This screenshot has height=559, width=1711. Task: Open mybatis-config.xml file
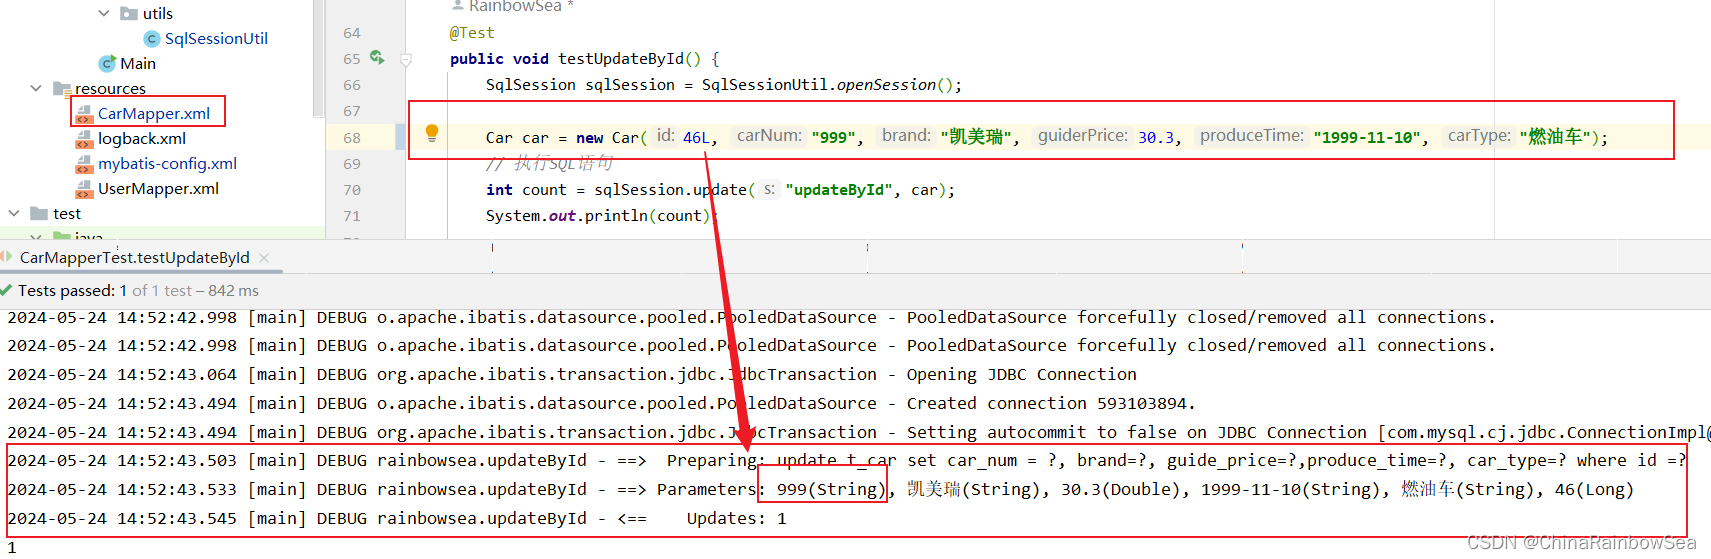click(167, 163)
